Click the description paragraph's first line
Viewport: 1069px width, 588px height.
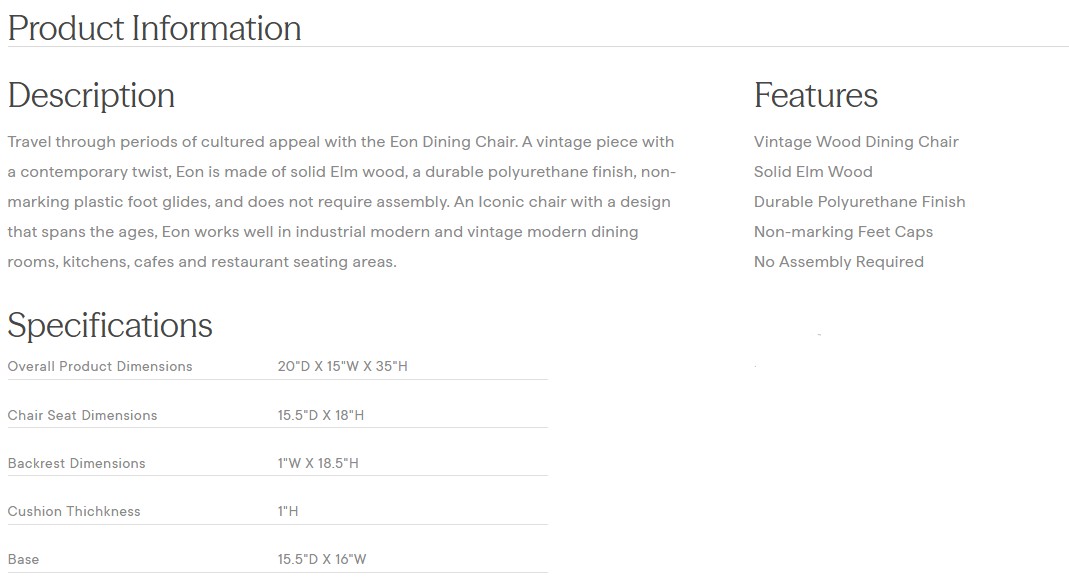coord(340,142)
